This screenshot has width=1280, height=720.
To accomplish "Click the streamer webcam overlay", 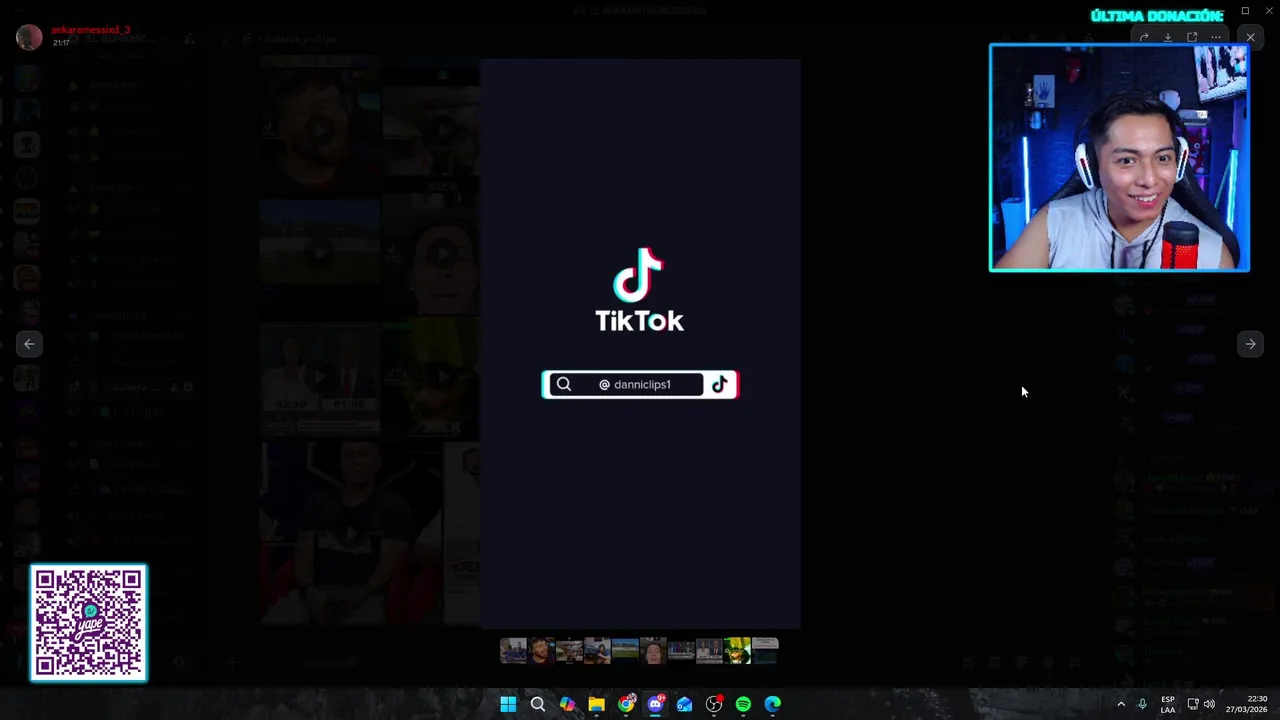I will pyautogui.click(x=1119, y=157).
